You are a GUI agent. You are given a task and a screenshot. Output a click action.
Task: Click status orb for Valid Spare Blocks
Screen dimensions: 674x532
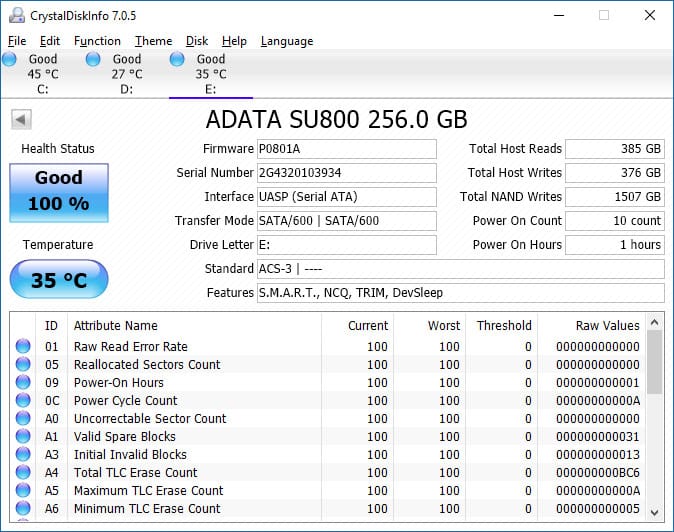[23, 436]
